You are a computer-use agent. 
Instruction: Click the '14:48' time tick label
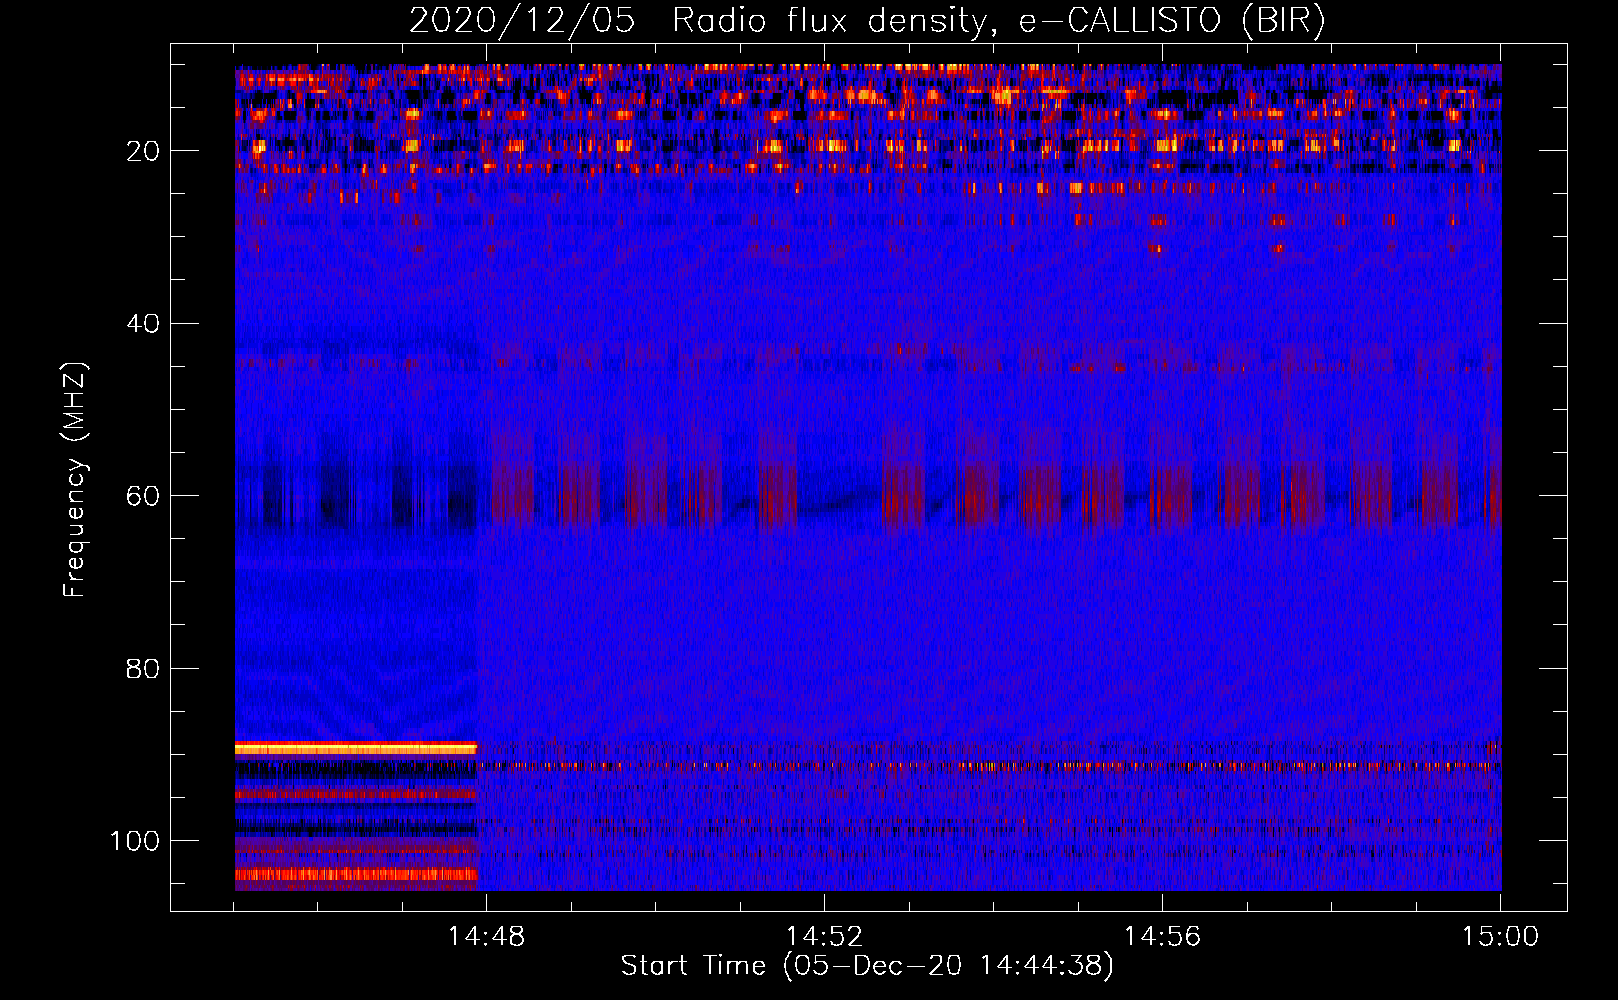486,937
